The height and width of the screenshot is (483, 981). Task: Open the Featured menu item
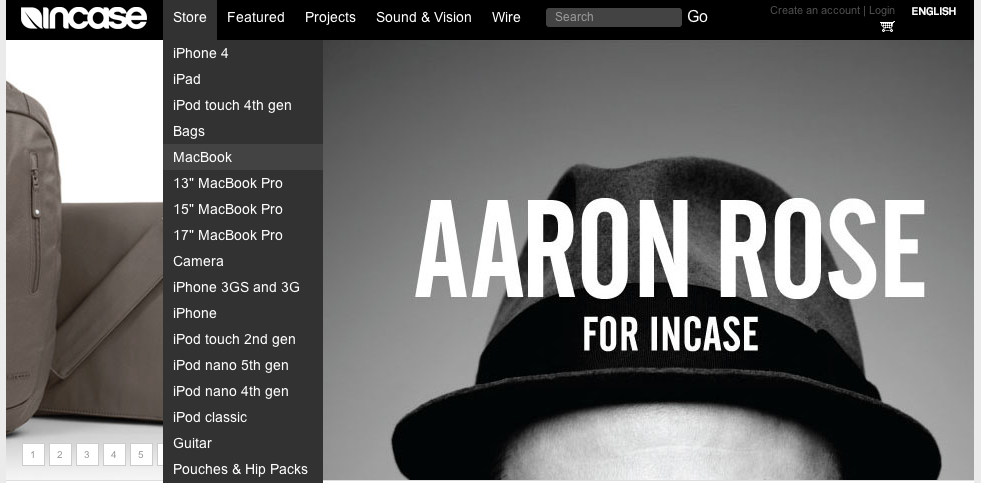[255, 18]
